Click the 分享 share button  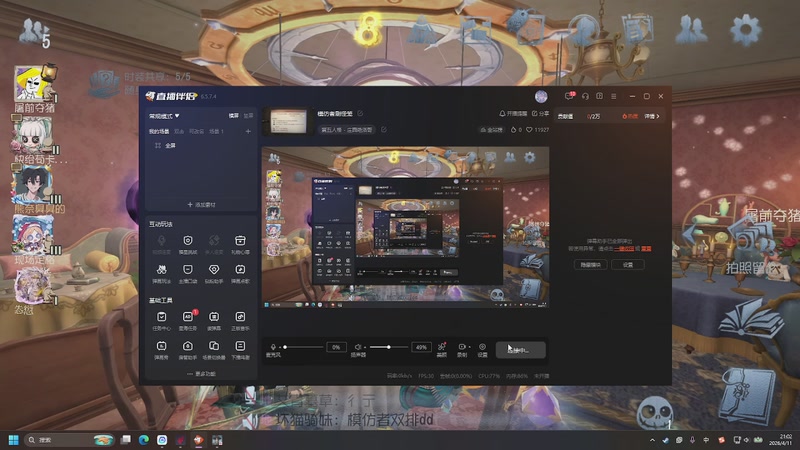[540, 113]
